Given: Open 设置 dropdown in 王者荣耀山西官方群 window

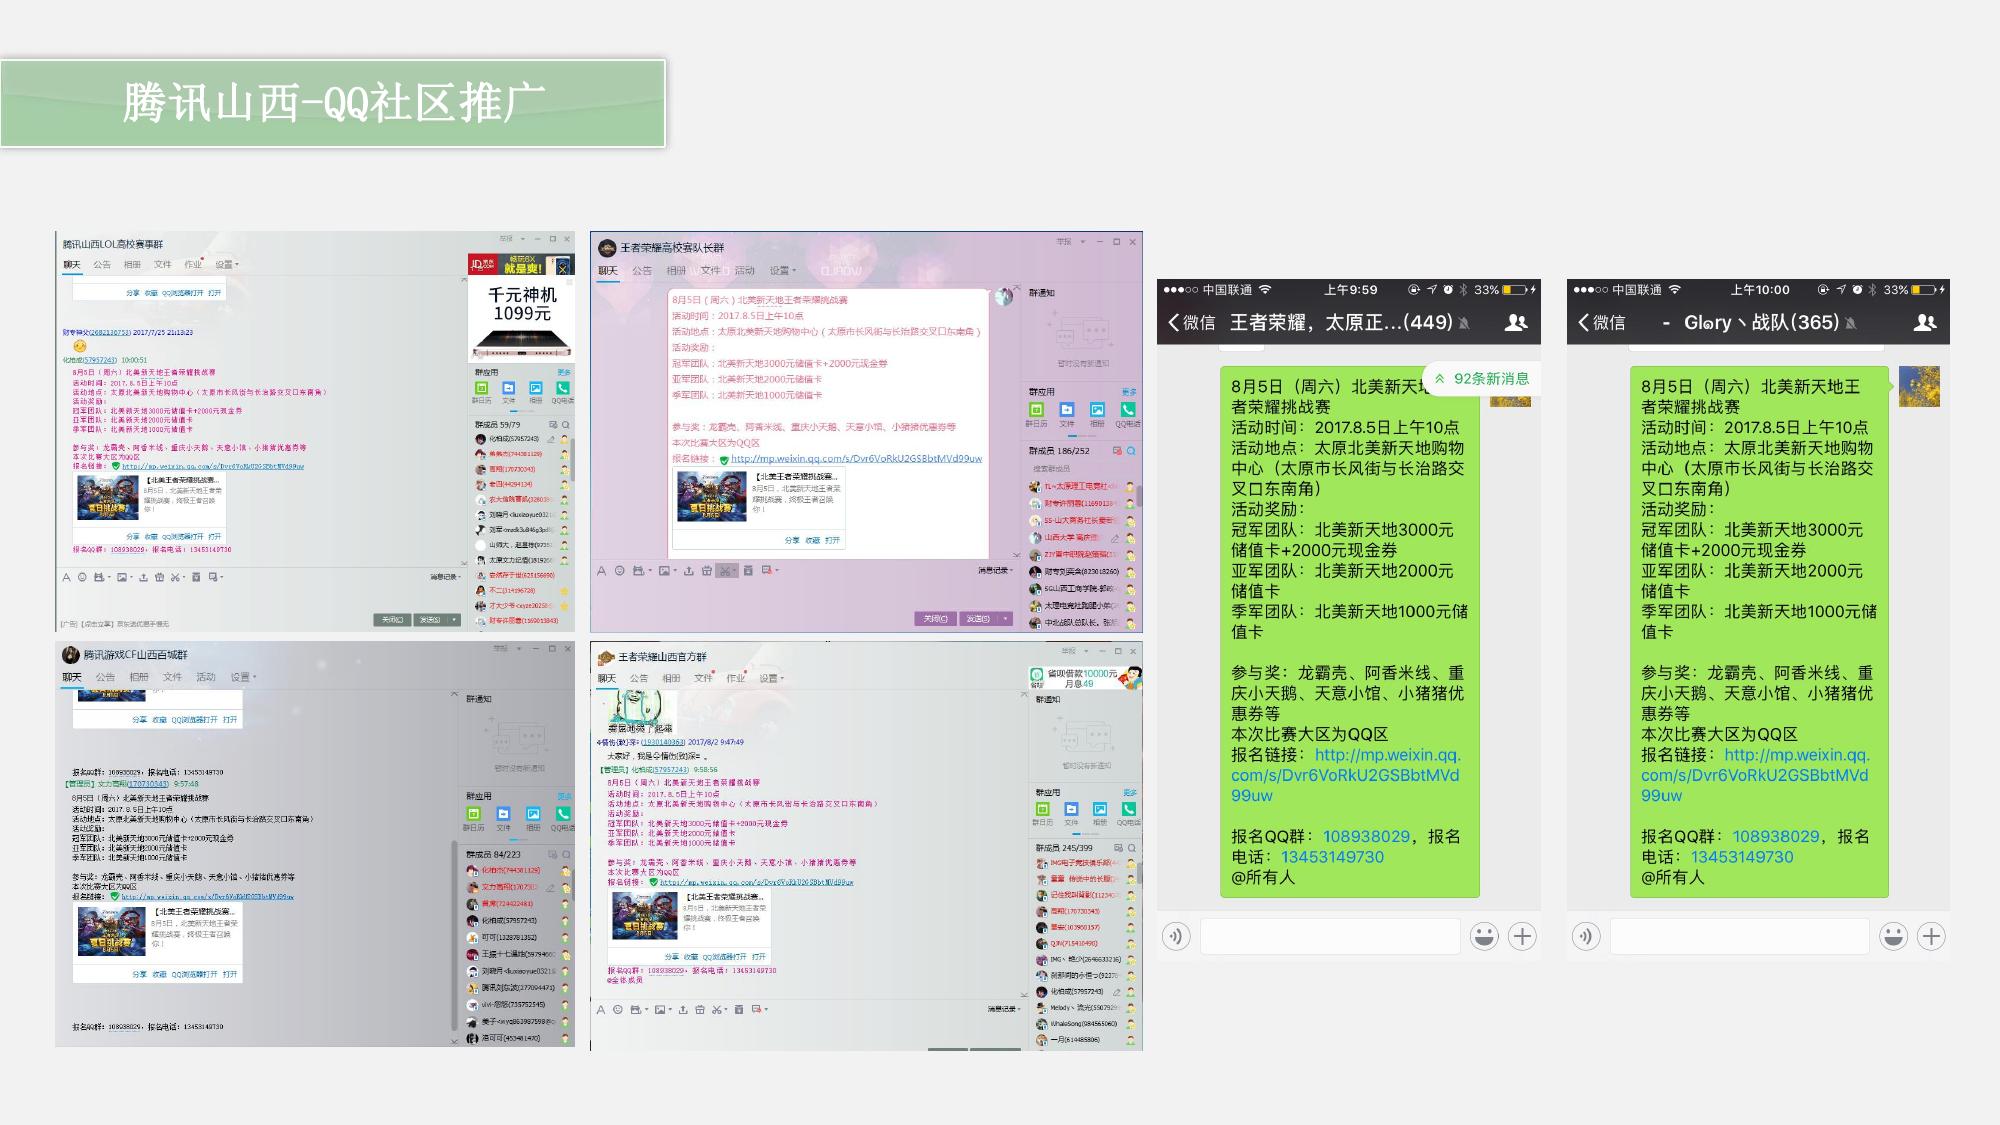Looking at the screenshot, I should [771, 678].
